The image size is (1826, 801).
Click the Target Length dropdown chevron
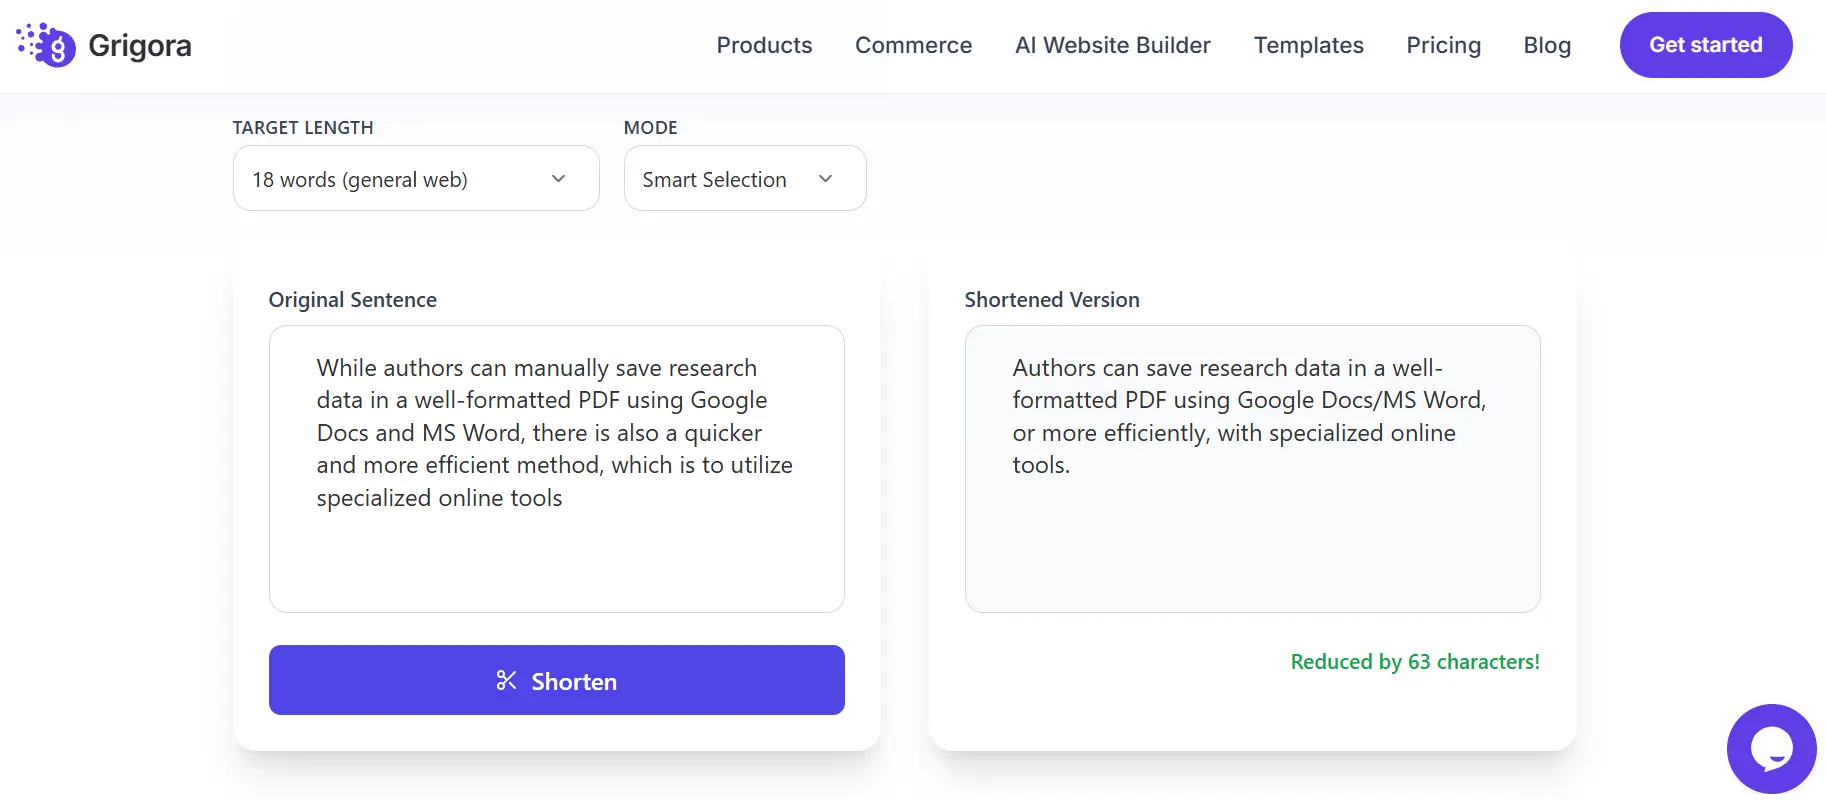558,179
